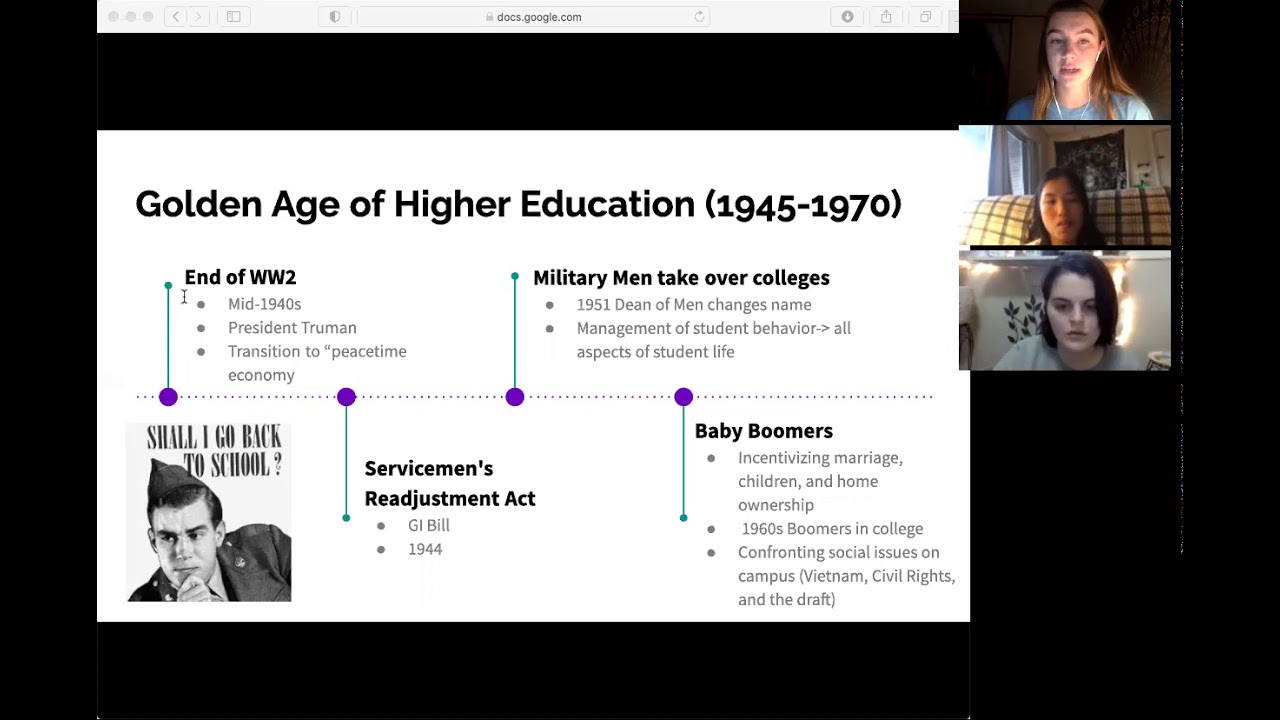Click the GI Bill bullet

tap(429, 525)
